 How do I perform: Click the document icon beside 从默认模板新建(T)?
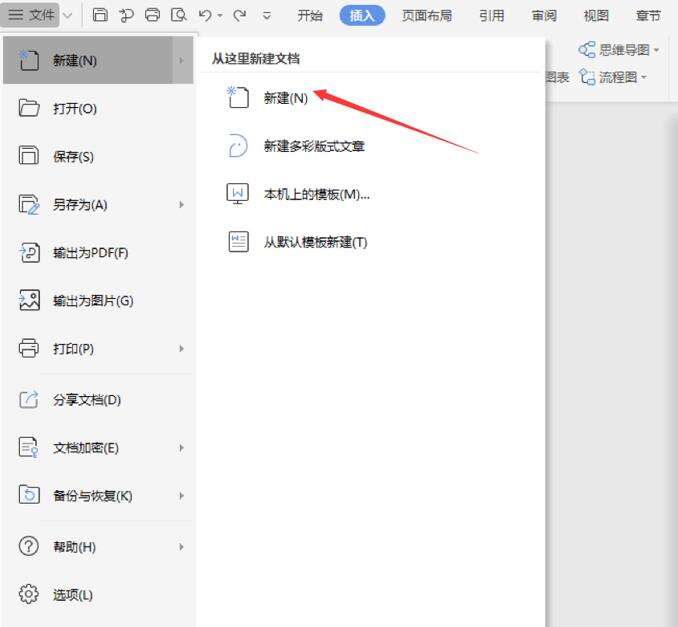(x=238, y=242)
